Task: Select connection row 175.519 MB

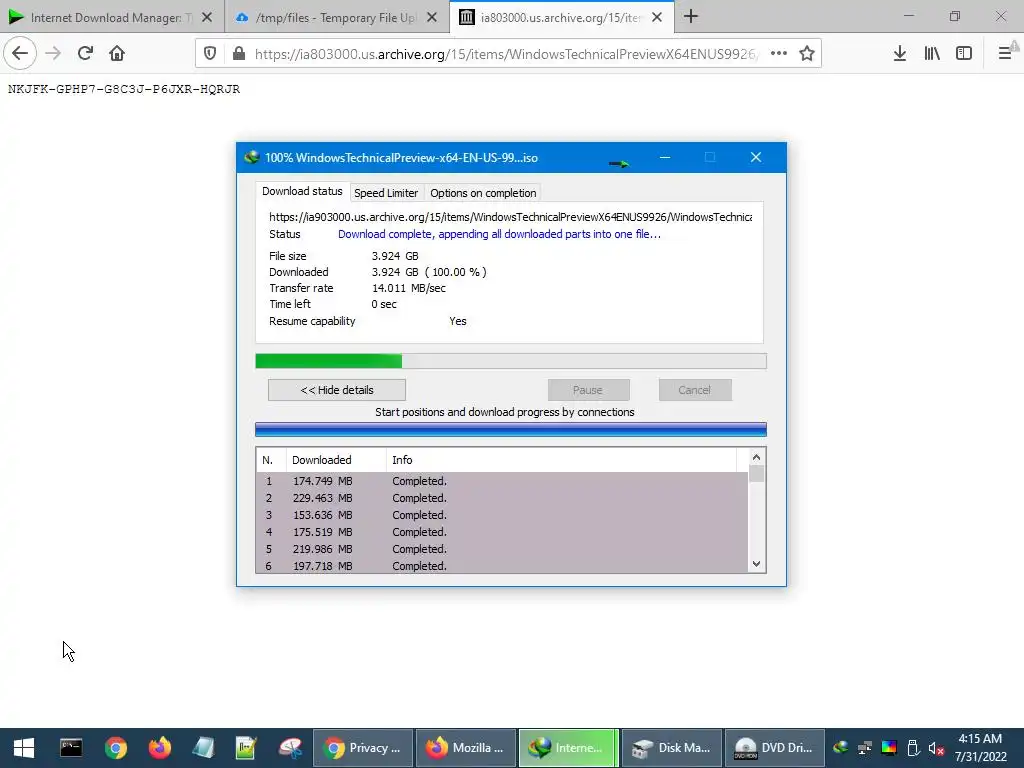Action: (x=502, y=532)
